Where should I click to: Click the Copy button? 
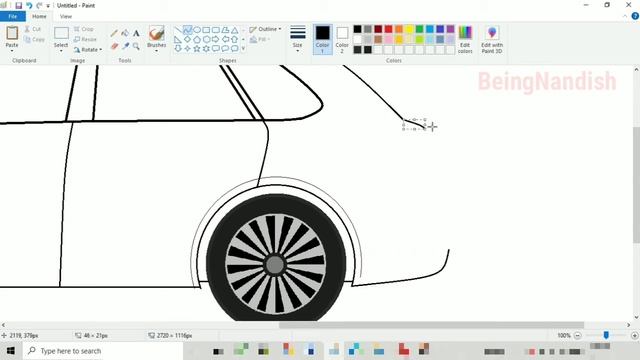coord(34,40)
